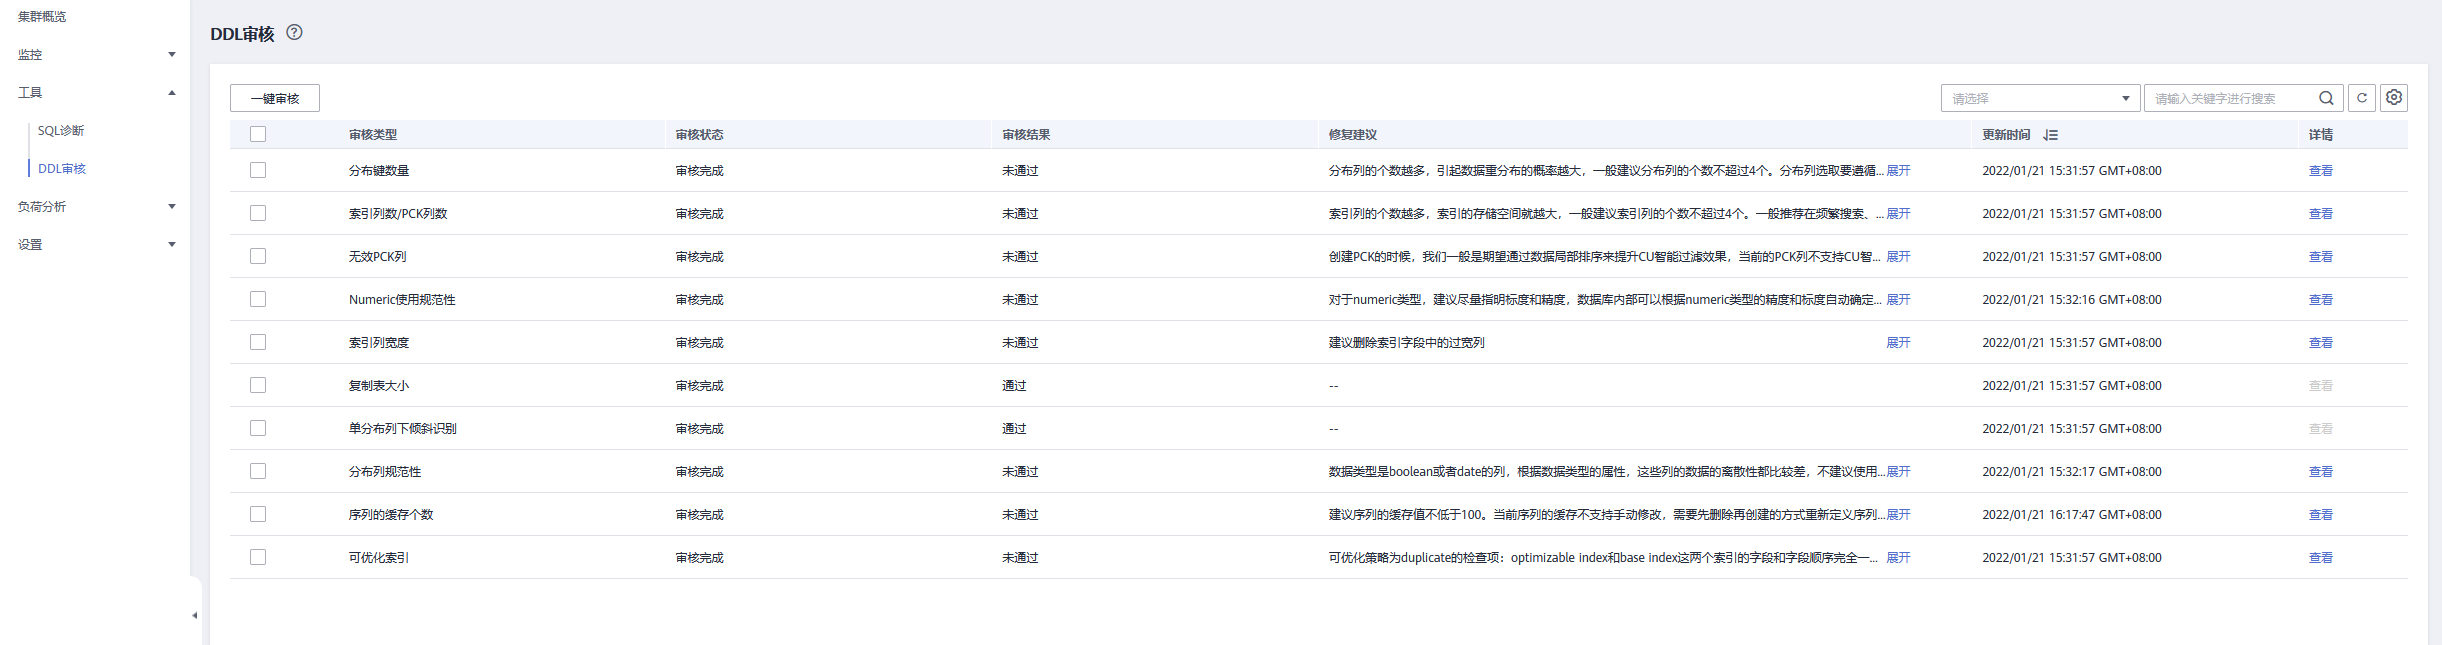Image resolution: width=2442 pixels, height=645 pixels.
Task: Toggle the select-all header checkbox
Action: (258, 134)
